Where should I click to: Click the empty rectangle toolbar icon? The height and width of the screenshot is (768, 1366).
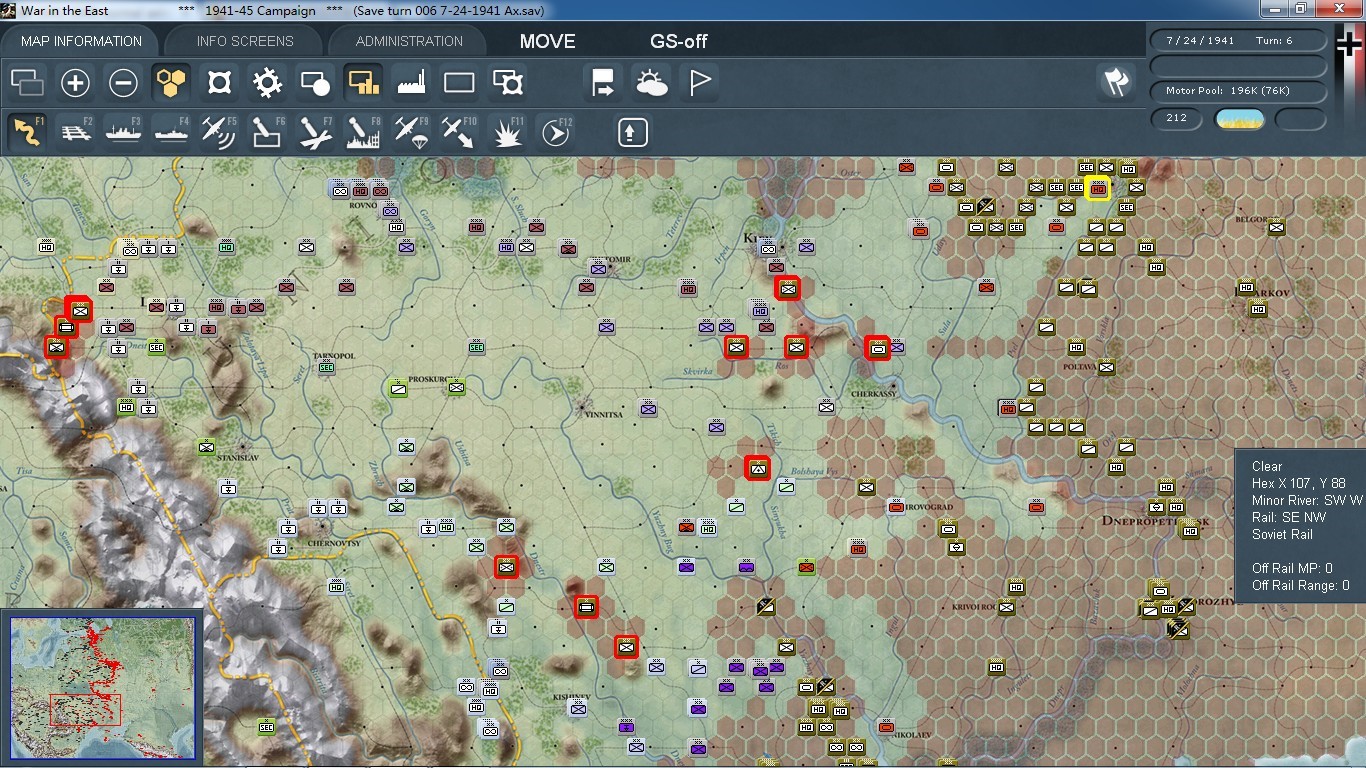coord(459,83)
